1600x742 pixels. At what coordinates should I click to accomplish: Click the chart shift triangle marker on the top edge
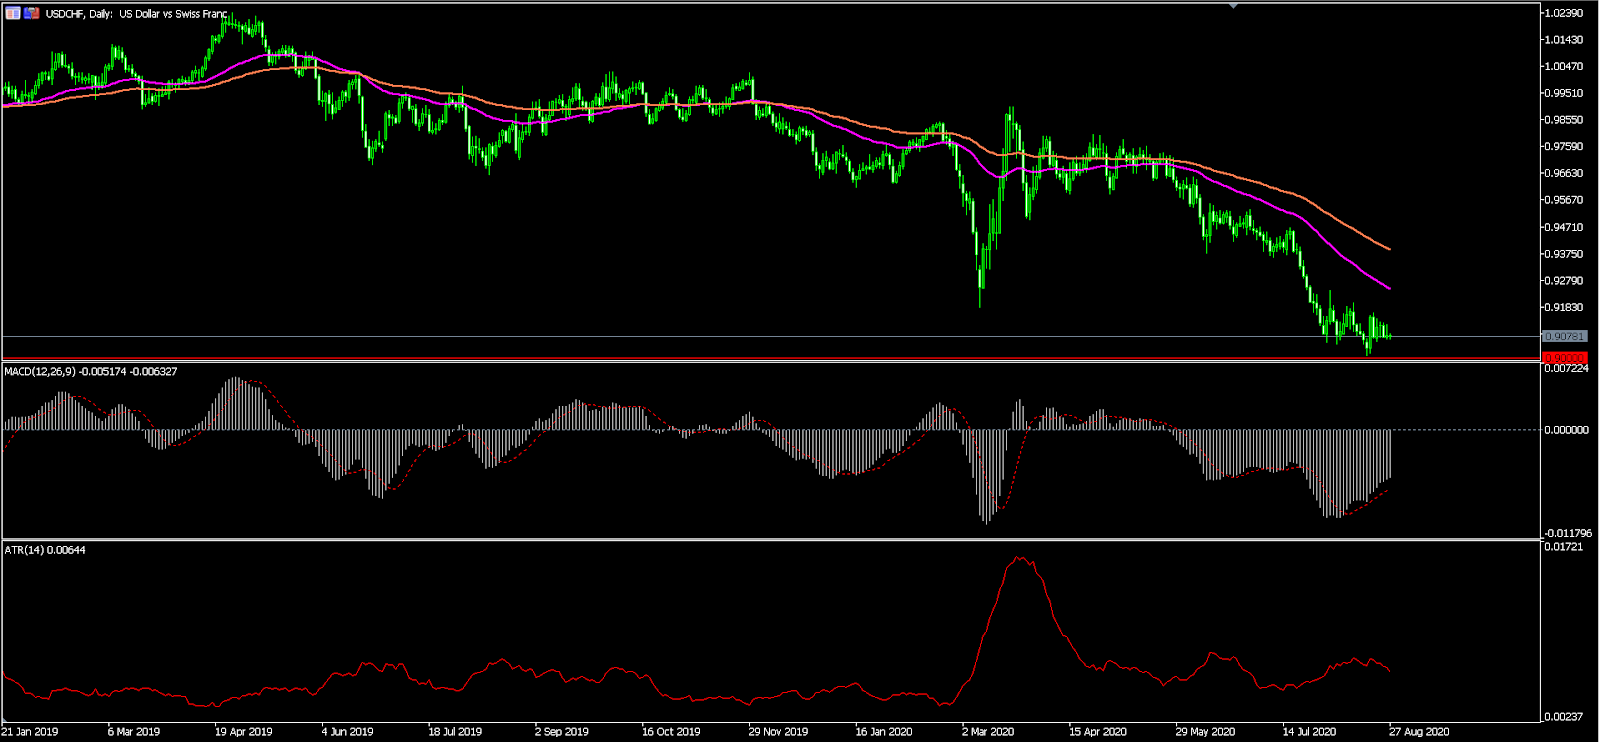coord(1234,6)
